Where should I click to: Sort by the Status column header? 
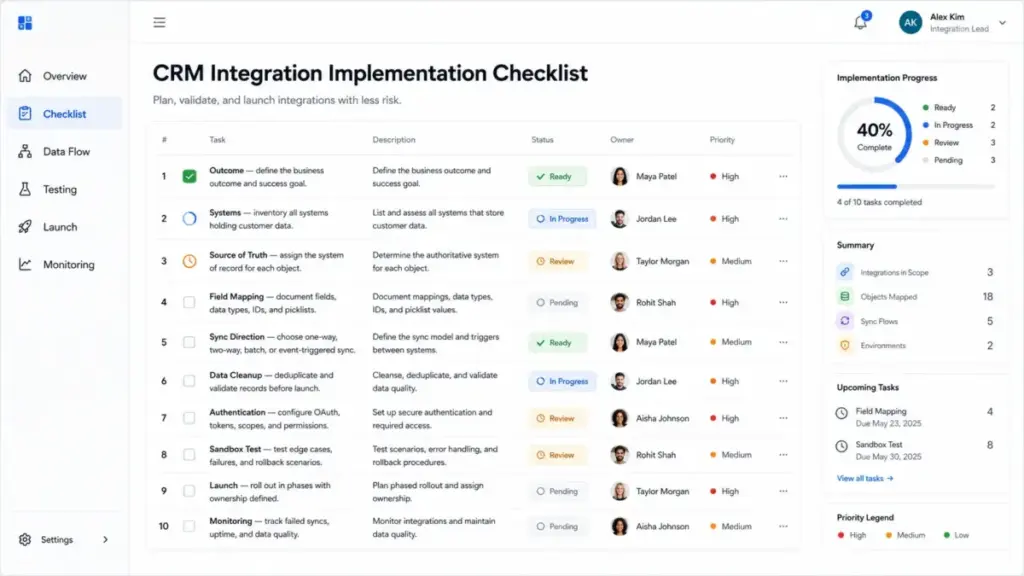click(542, 140)
